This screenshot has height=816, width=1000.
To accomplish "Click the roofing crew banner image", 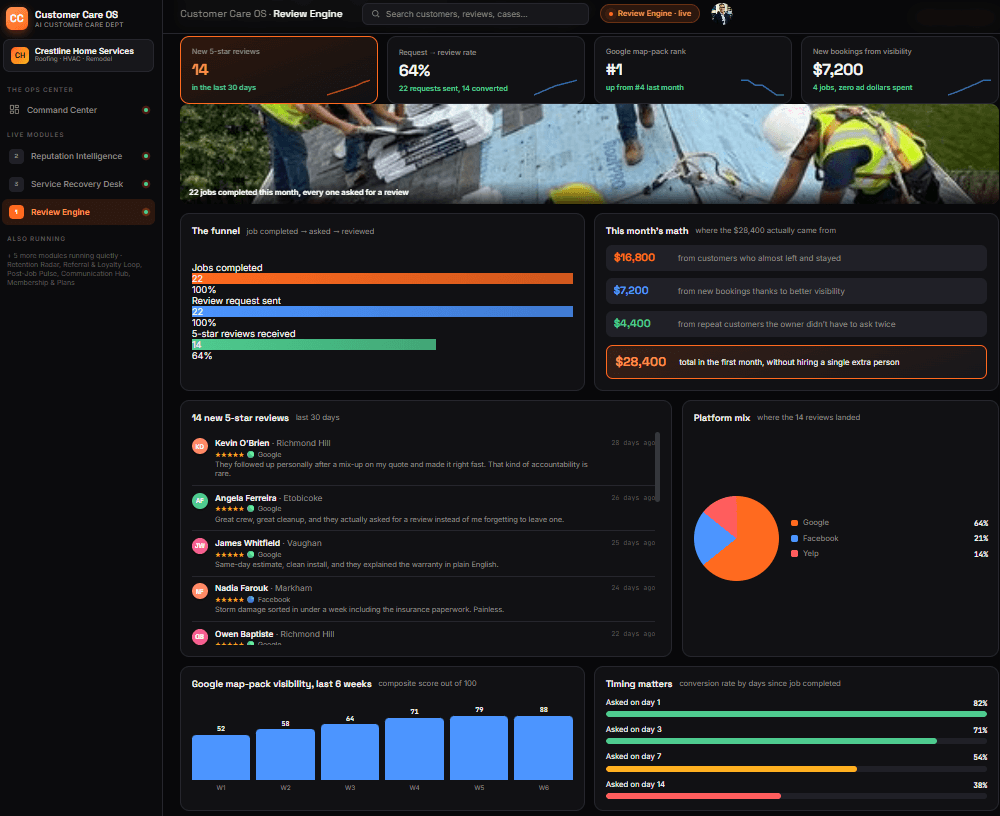I will click(589, 154).
